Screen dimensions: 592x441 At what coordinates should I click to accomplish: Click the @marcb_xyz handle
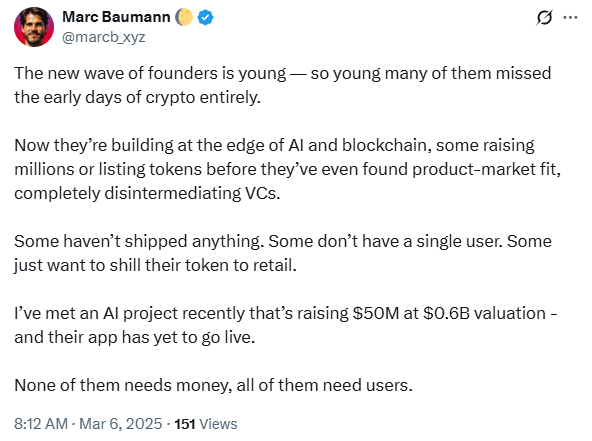pyautogui.click(x=103, y=37)
